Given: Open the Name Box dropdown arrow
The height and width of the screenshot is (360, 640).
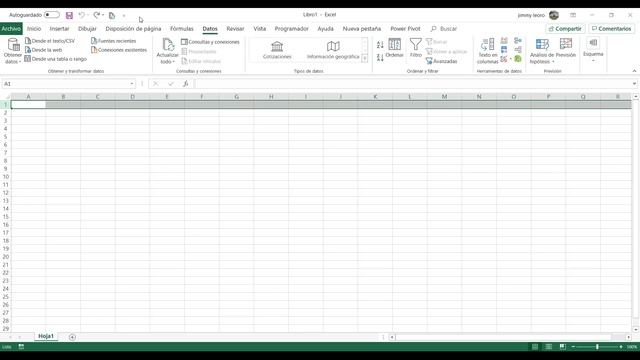Looking at the screenshot, I should click(132, 84).
